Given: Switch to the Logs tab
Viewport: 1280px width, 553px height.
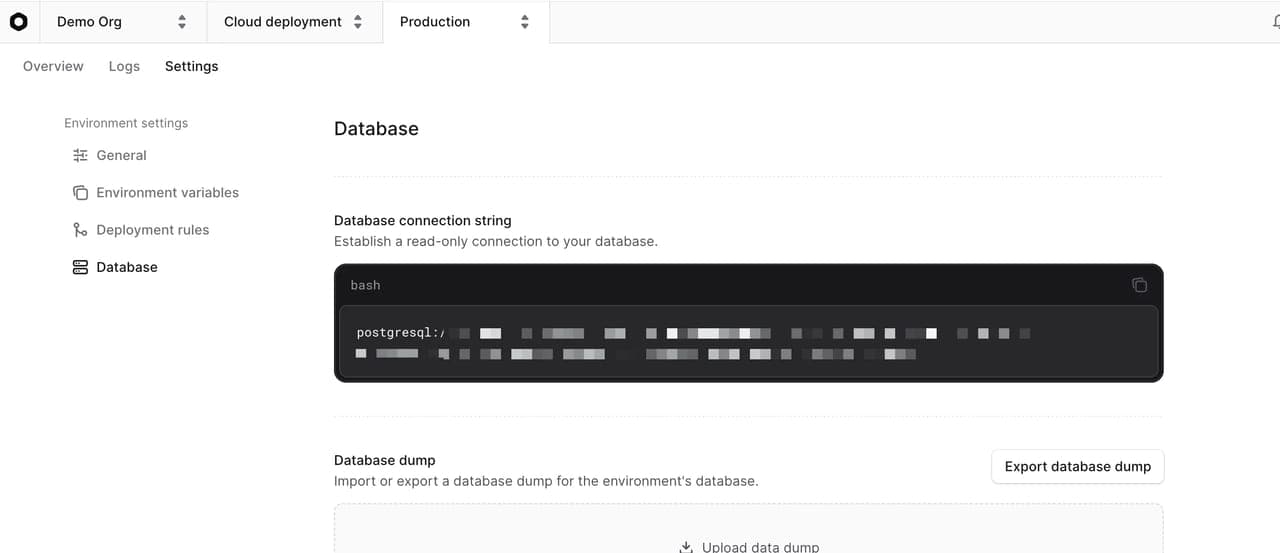Looking at the screenshot, I should [x=124, y=66].
